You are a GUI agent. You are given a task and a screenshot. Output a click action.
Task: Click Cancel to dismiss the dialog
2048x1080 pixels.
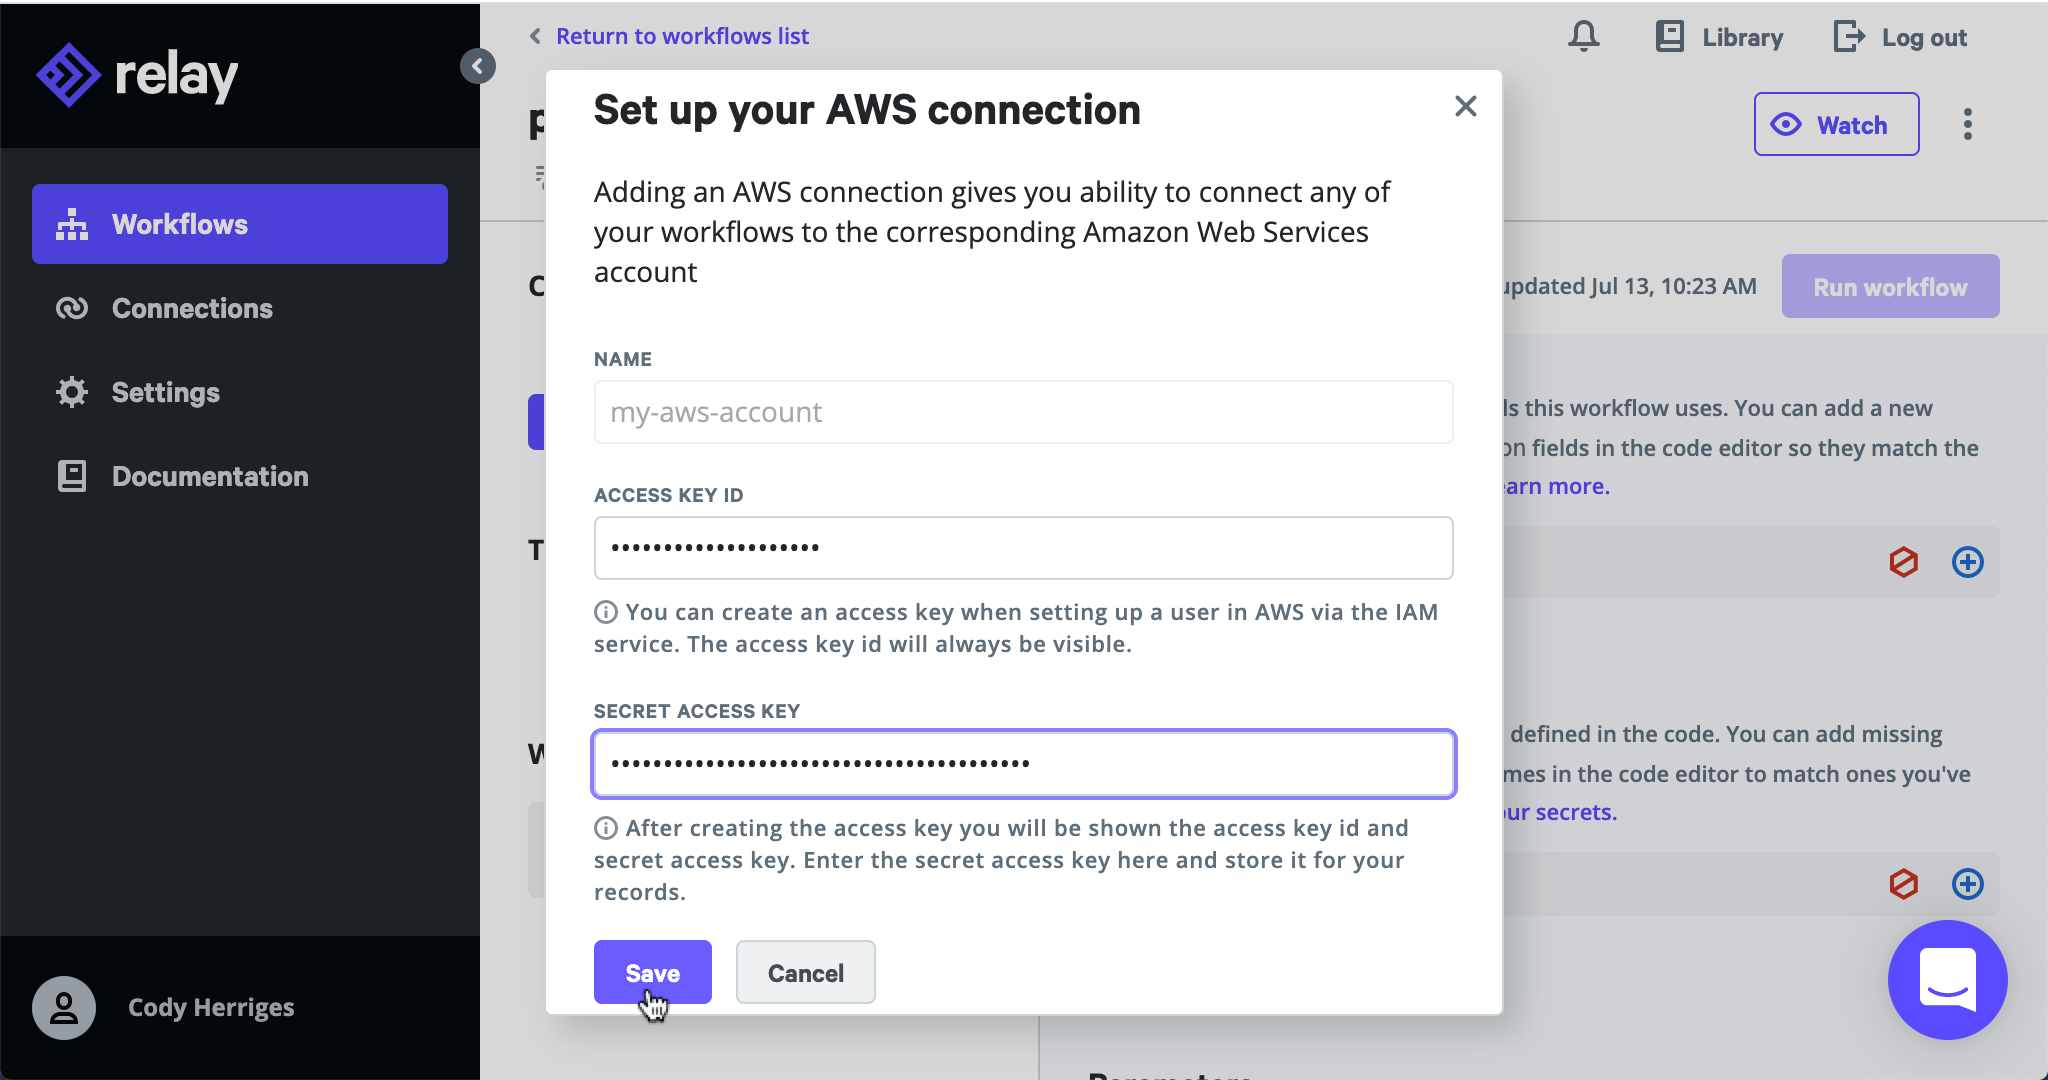tap(806, 972)
